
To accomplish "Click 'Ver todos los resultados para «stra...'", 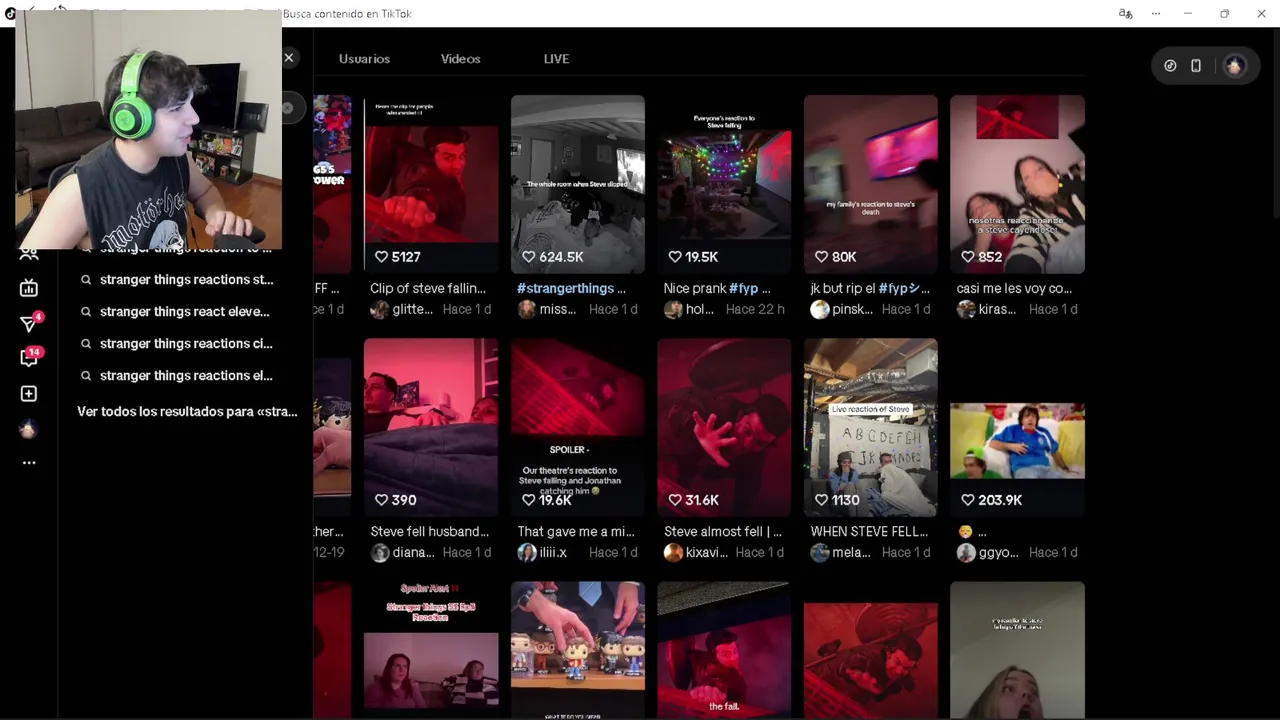I will [187, 412].
